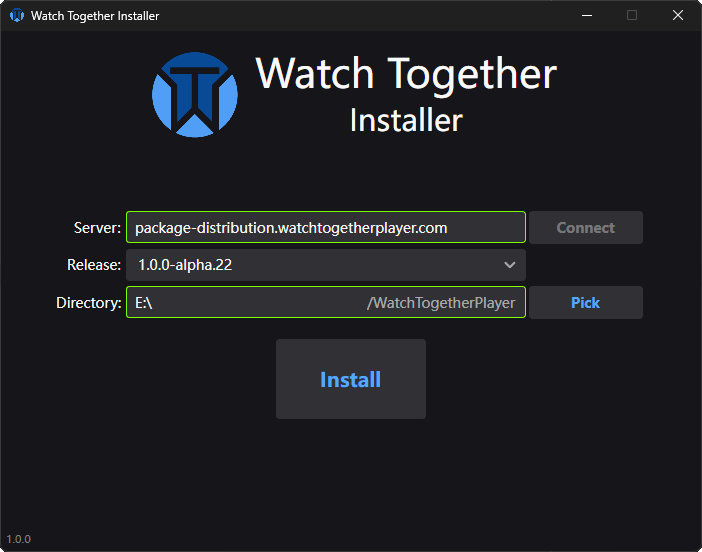Click the version text 1.0.0 in the corner
The height and width of the screenshot is (552, 702).
18,539
